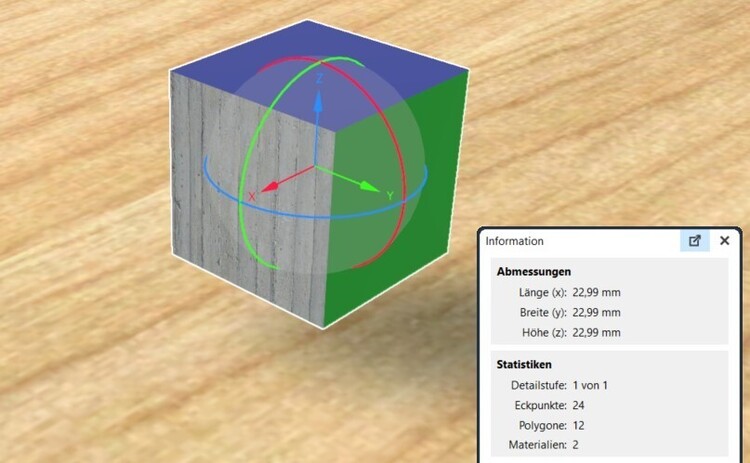
Task: Select the Detailstufe value 1 von 1
Action: [x=590, y=385]
